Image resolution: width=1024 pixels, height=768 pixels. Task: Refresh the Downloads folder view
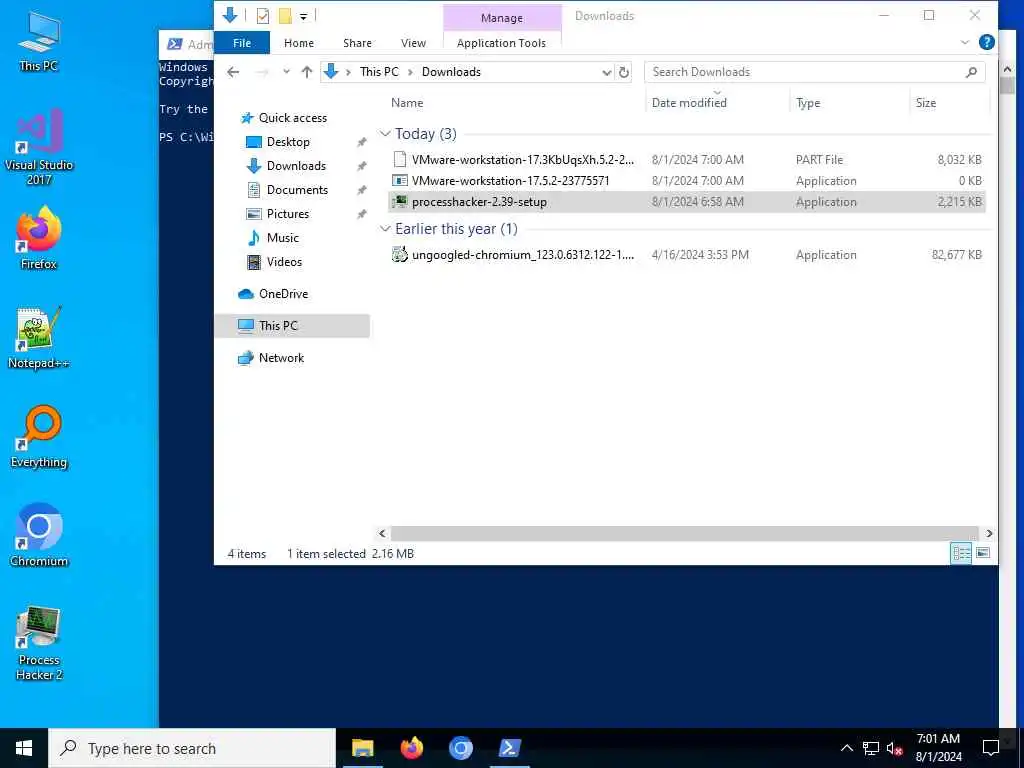(624, 72)
